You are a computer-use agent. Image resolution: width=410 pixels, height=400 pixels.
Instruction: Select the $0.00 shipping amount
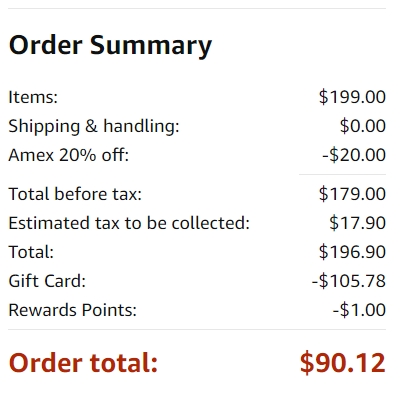pos(363,126)
